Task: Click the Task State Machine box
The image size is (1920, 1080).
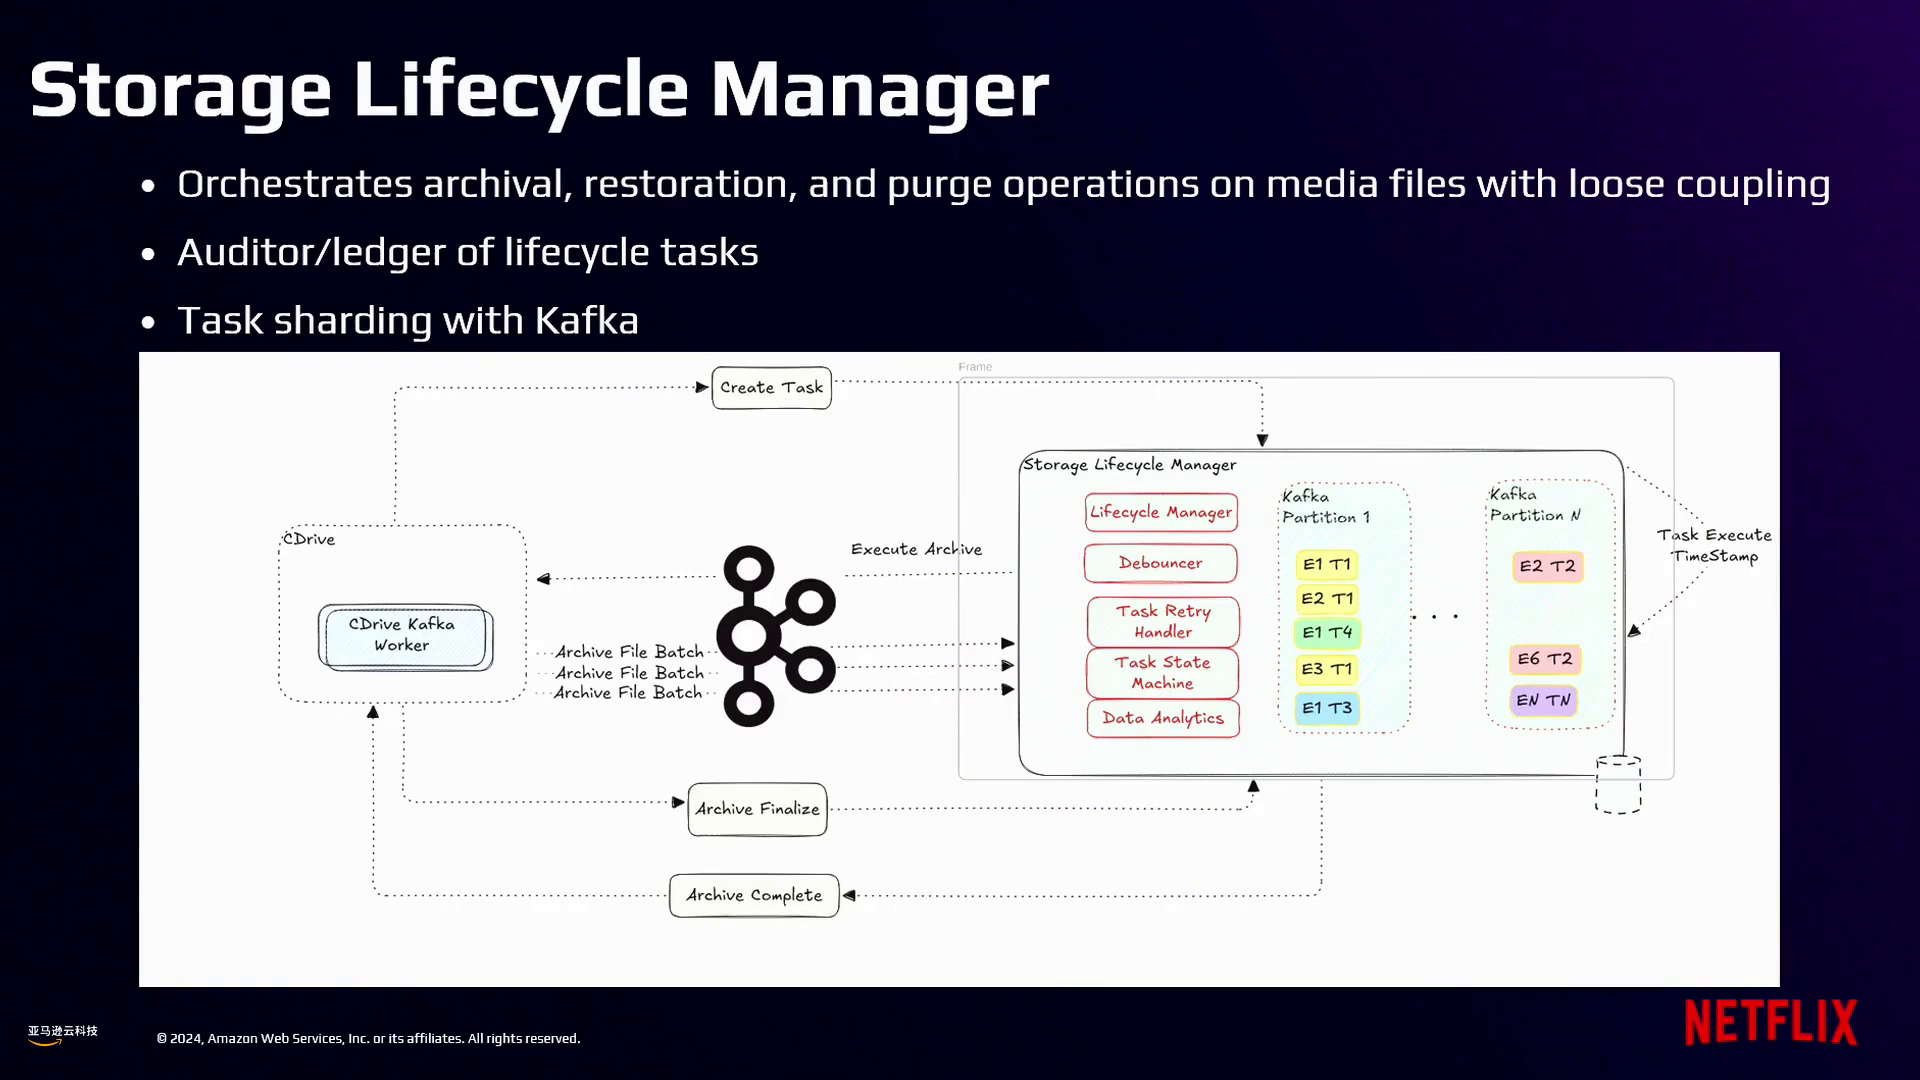Action: click(1162, 673)
